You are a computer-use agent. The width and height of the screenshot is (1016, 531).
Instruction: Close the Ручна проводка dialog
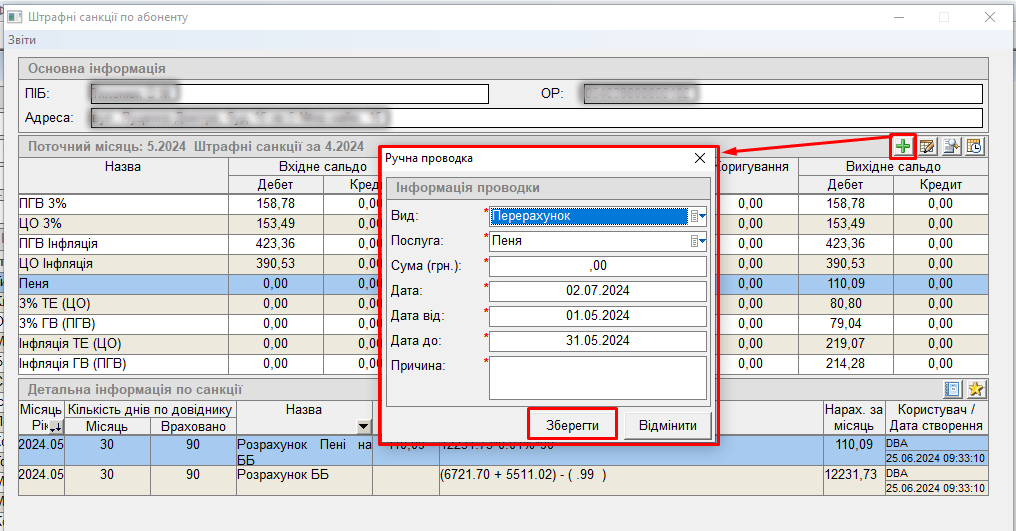[x=700, y=158]
